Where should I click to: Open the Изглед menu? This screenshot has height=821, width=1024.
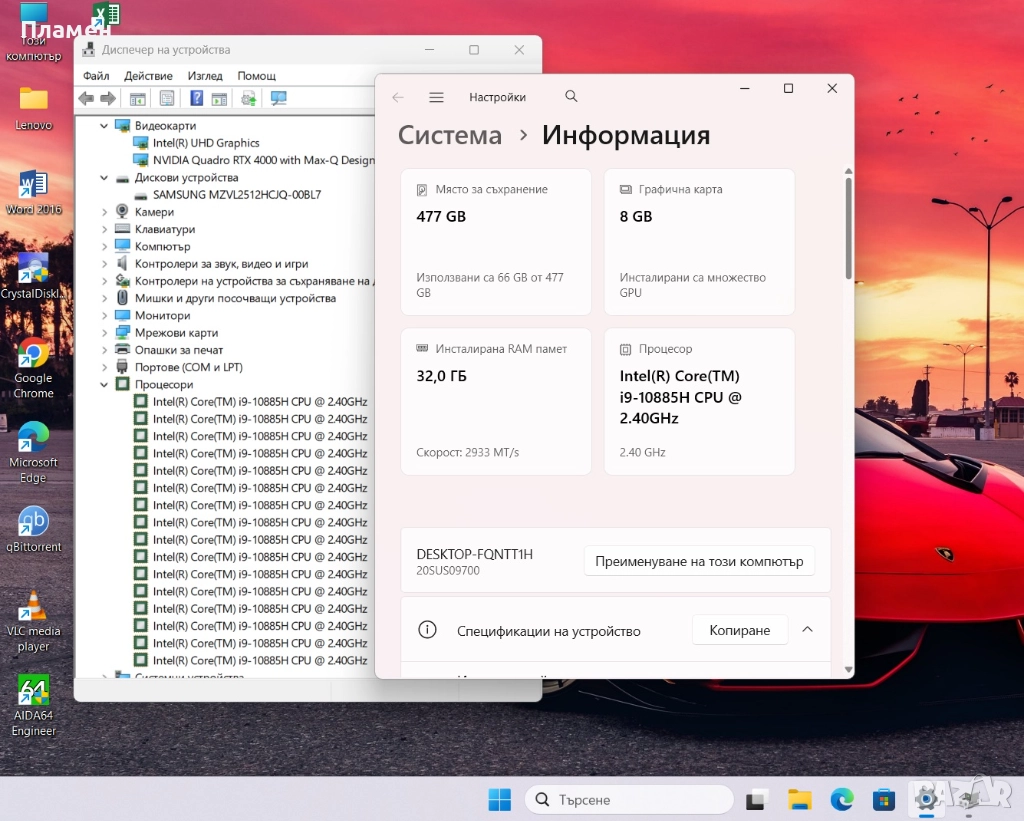205,76
